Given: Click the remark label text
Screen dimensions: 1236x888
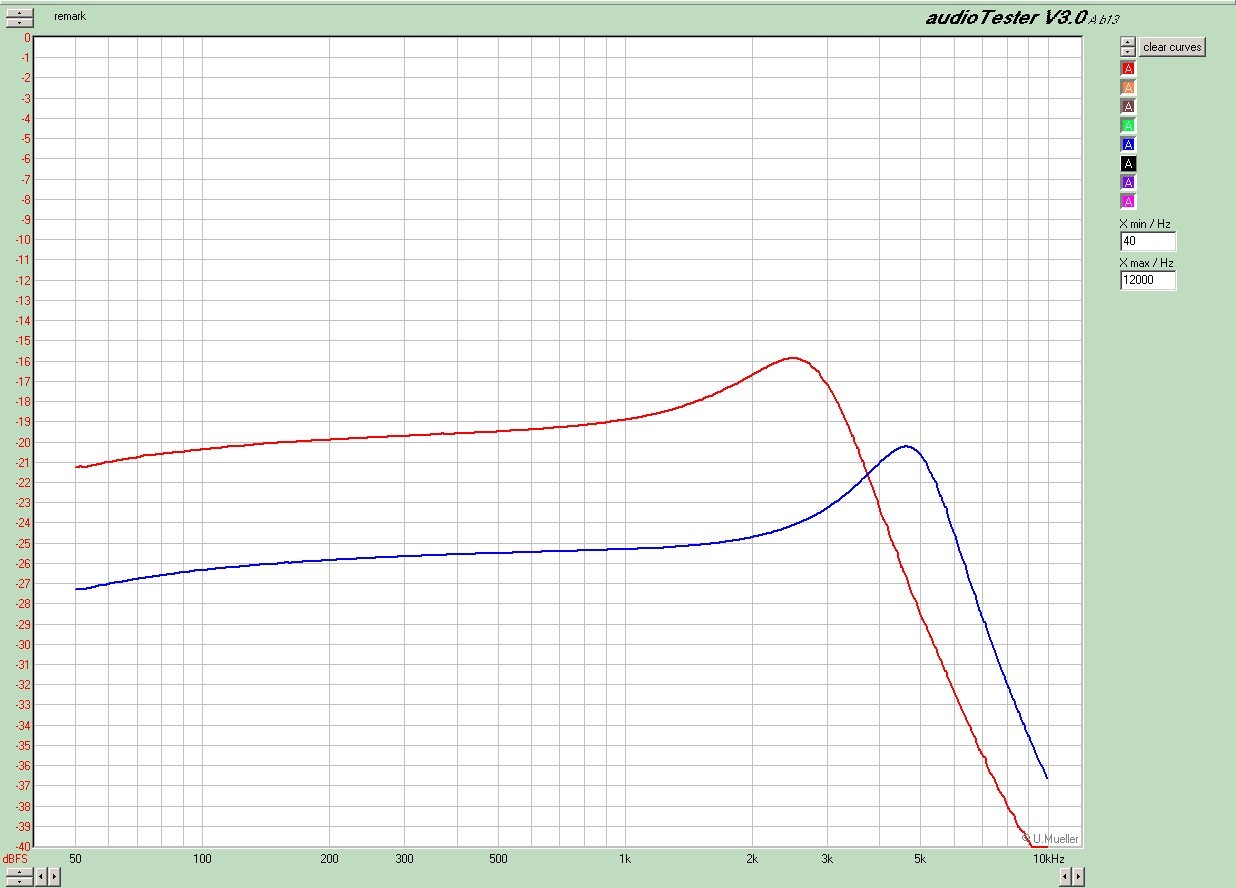Looking at the screenshot, I should coord(70,17).
